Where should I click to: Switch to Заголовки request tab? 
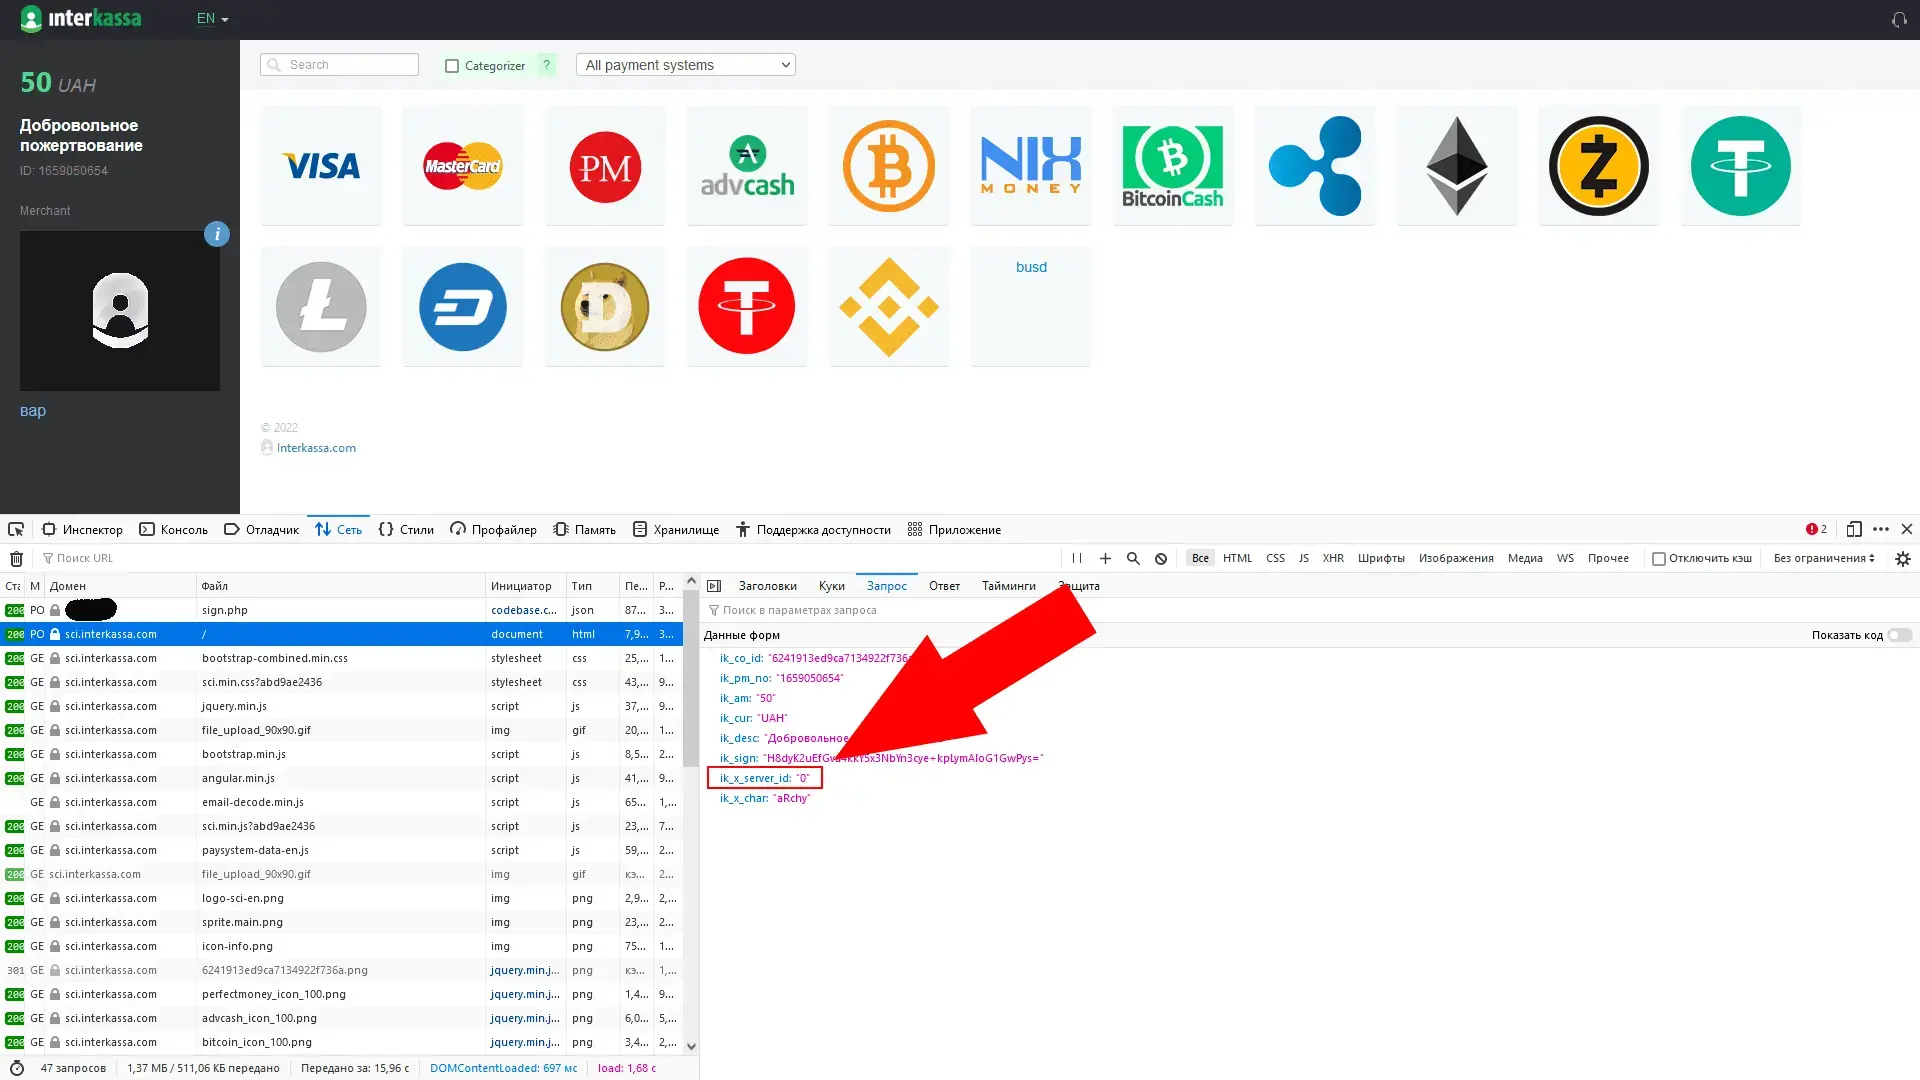[768, 586]
